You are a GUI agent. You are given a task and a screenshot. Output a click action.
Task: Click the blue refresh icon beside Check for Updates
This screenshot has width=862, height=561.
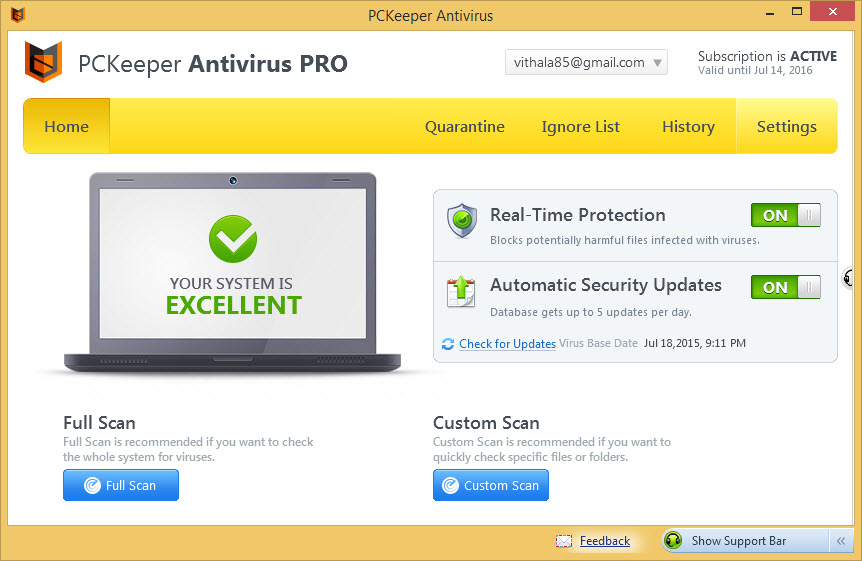pyautogui.click(x=448, y=344)
